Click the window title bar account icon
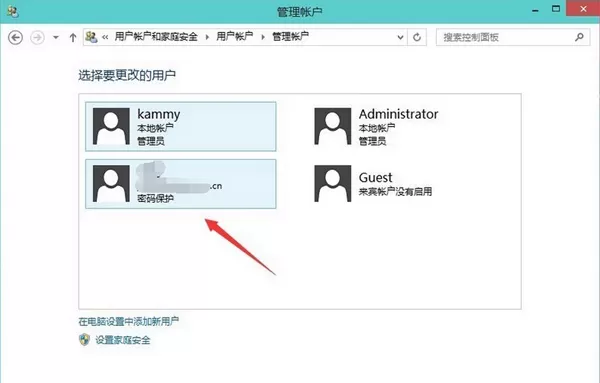Image resolution: width=600 pixels, height=383 pixels. tap(12, 11)
